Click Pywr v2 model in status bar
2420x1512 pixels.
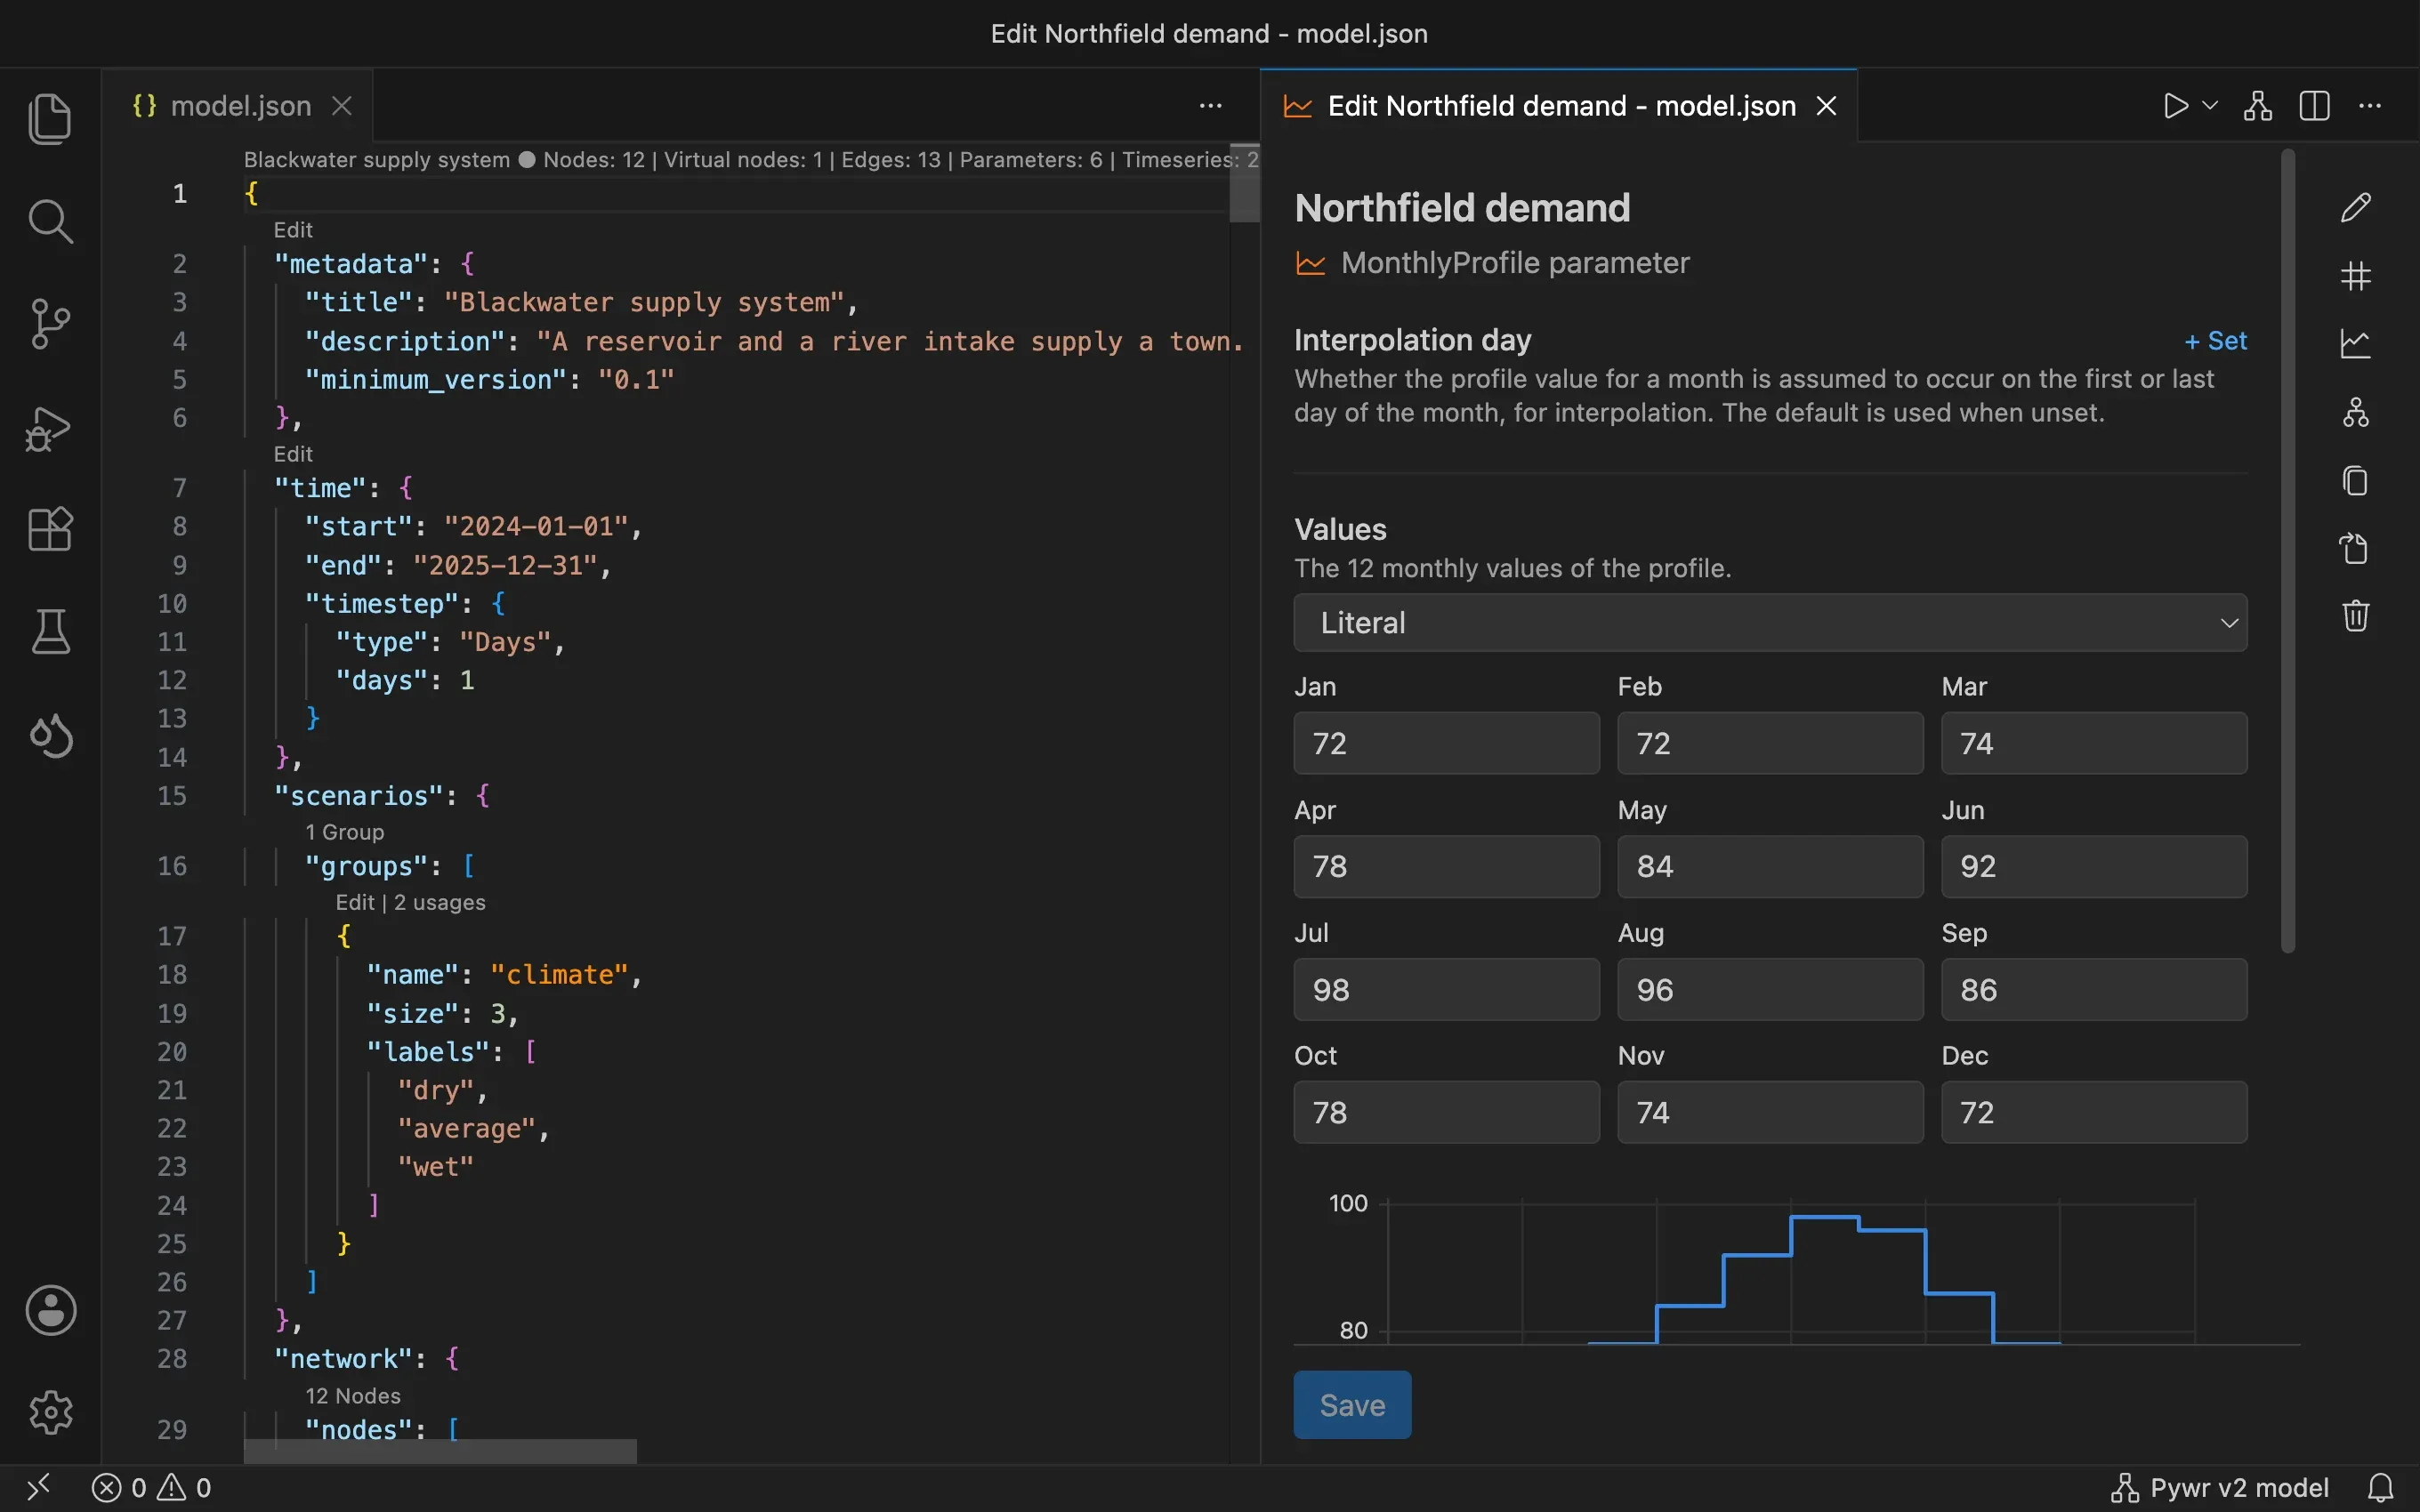(x=2220, y=1488)
